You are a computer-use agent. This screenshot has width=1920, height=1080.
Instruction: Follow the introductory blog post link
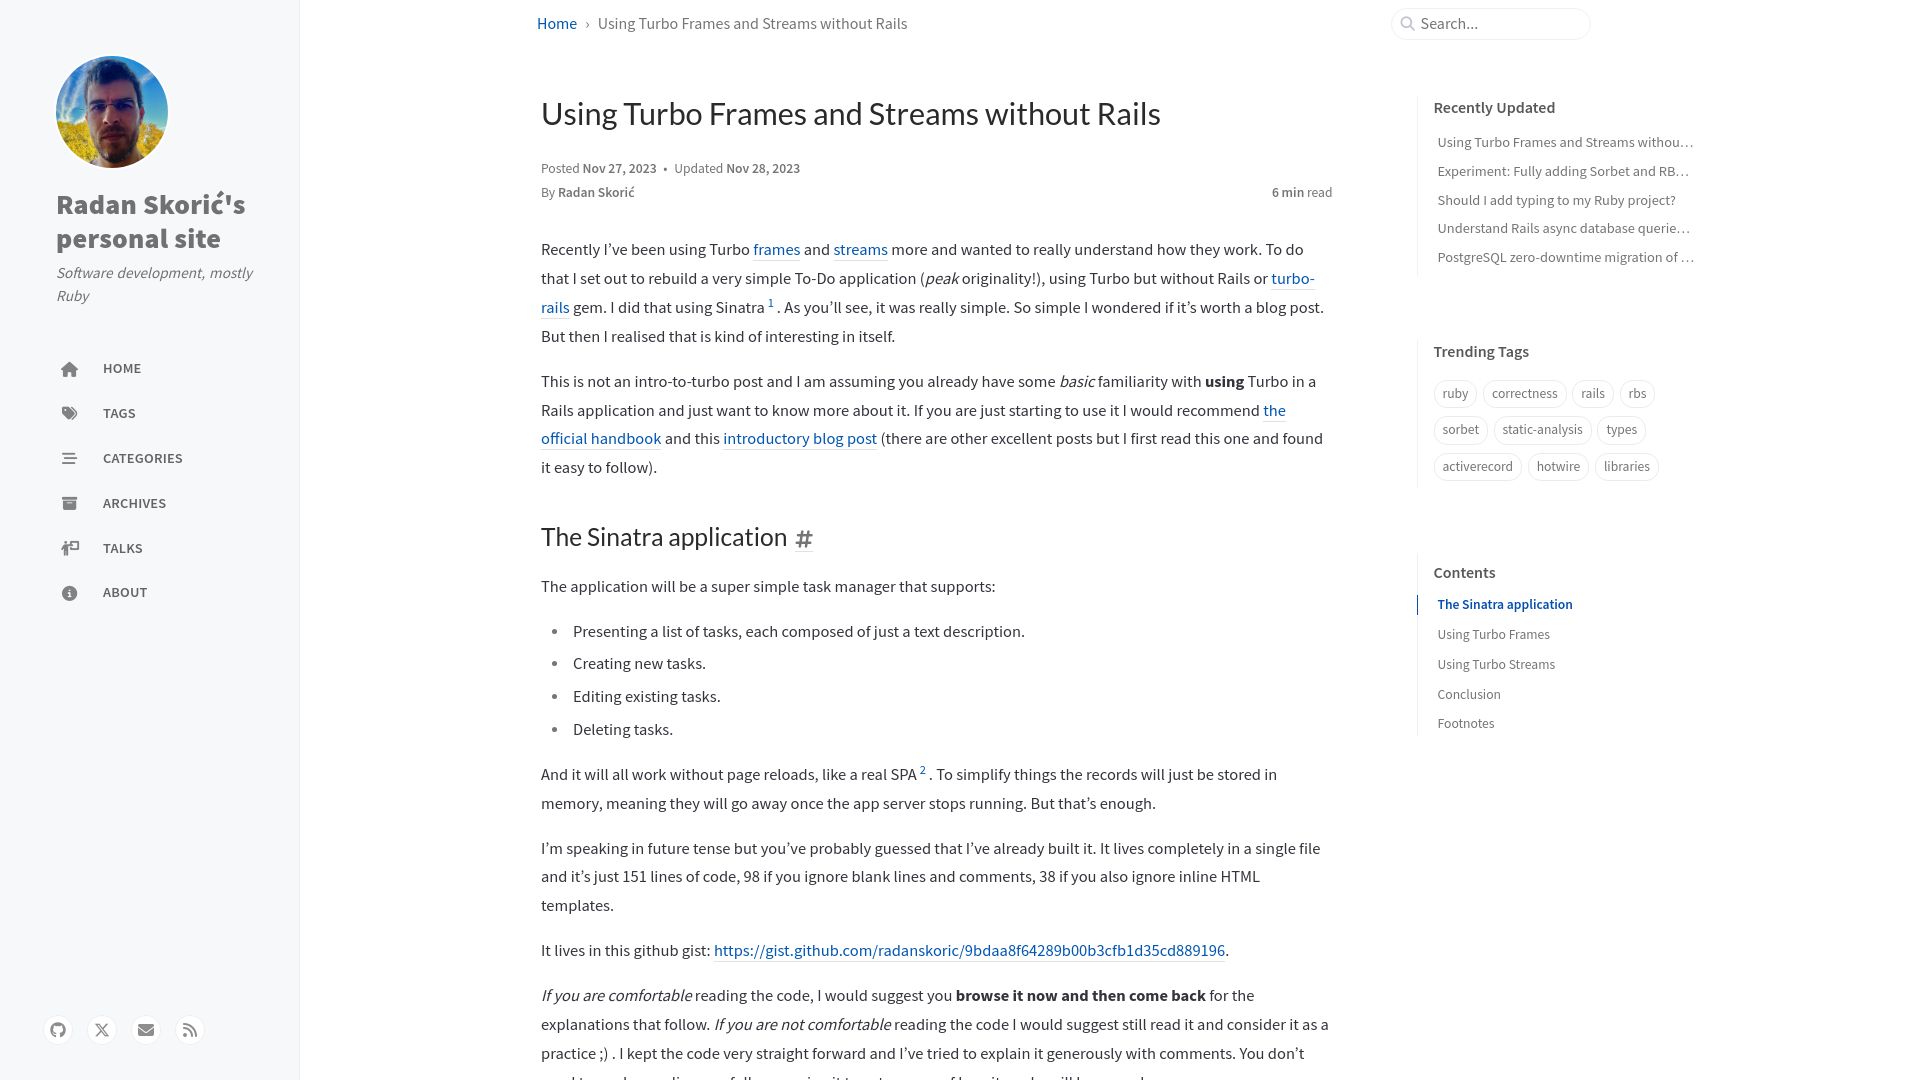(x=800, y=439)
